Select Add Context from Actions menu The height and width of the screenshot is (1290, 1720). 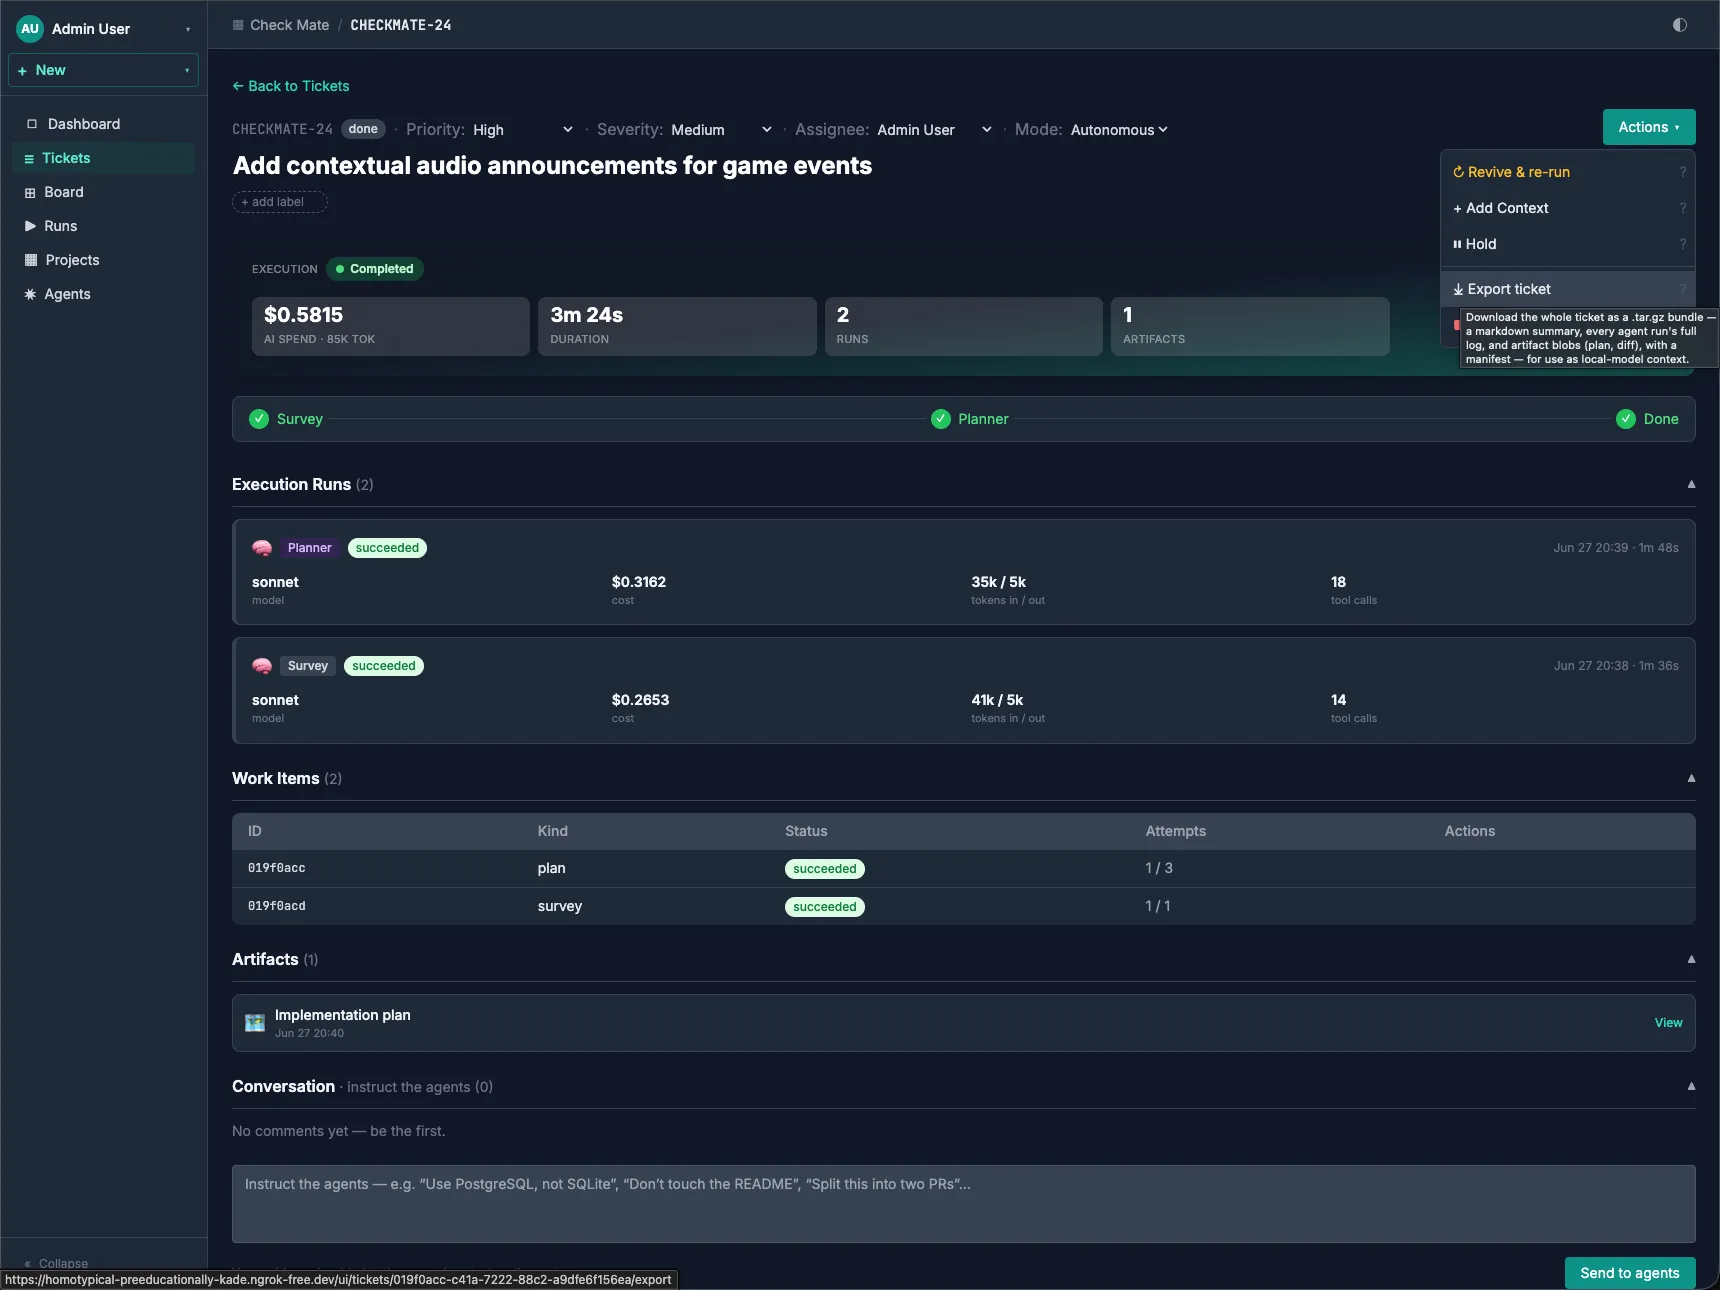1568,208
